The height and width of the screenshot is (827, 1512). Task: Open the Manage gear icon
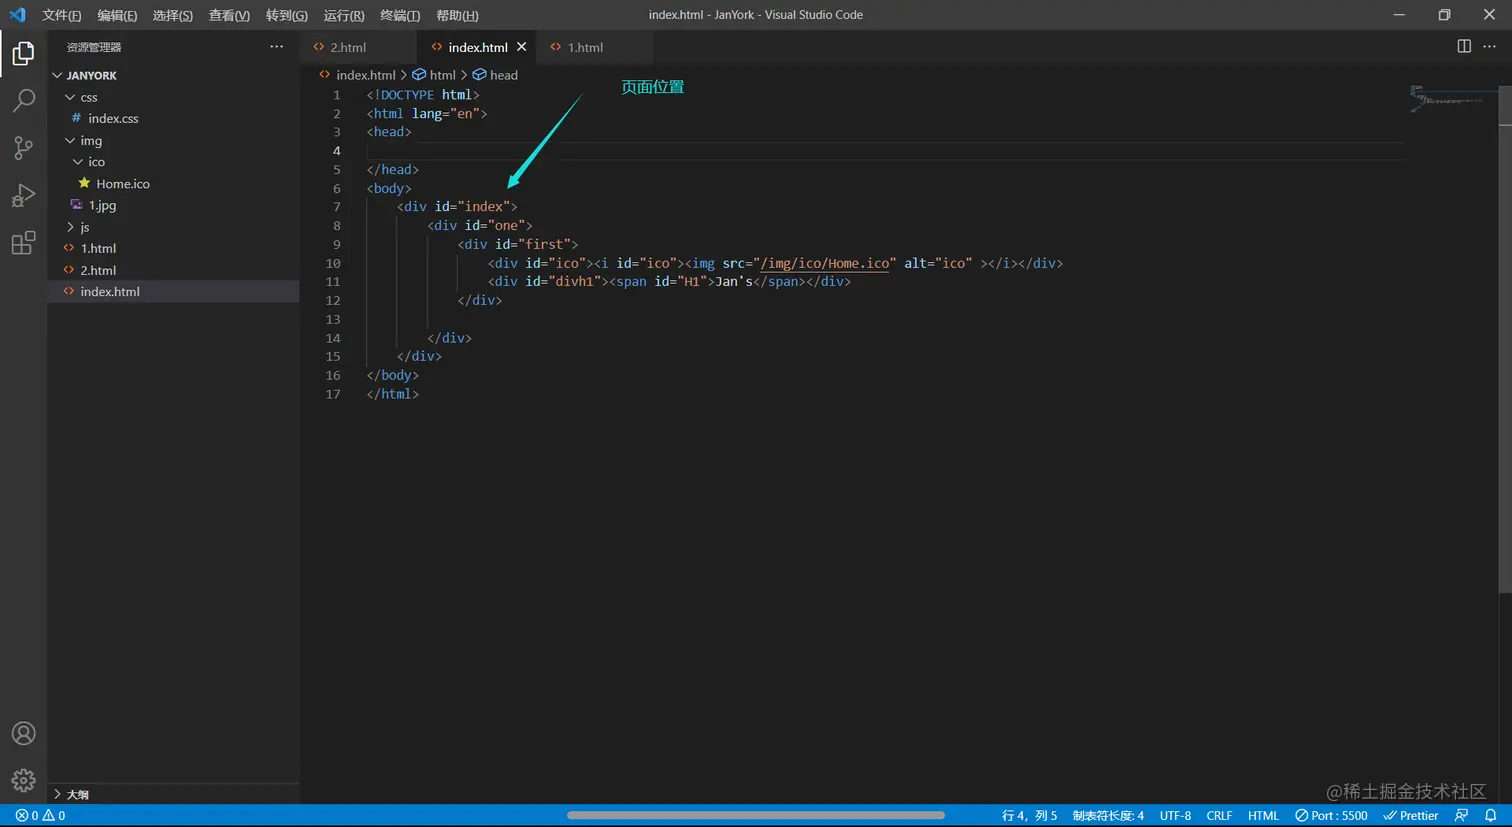tap(23, 780)
